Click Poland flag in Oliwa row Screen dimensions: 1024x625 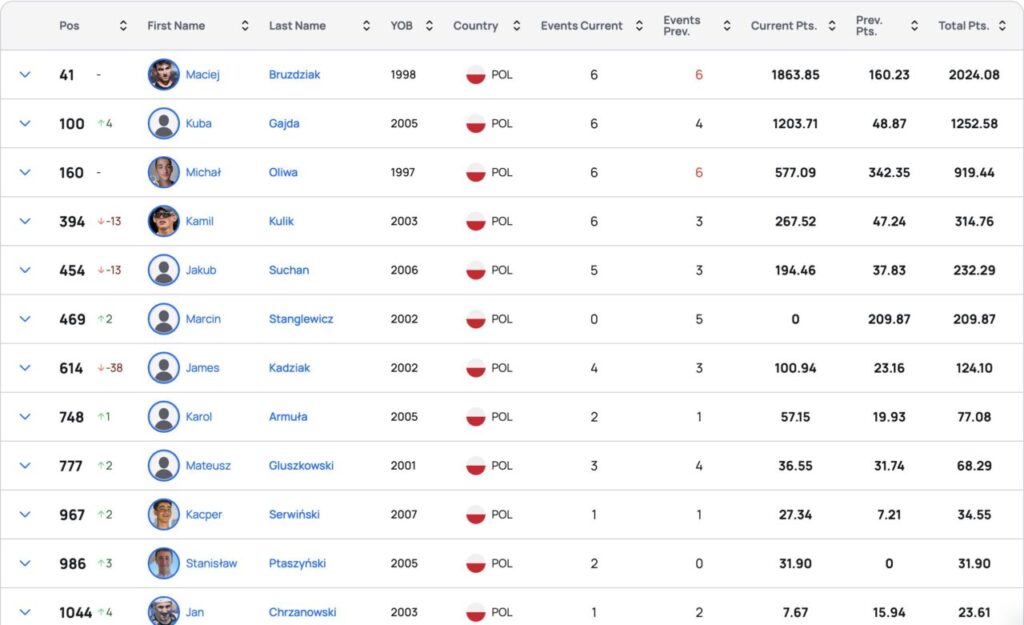(x=476, y=172)
